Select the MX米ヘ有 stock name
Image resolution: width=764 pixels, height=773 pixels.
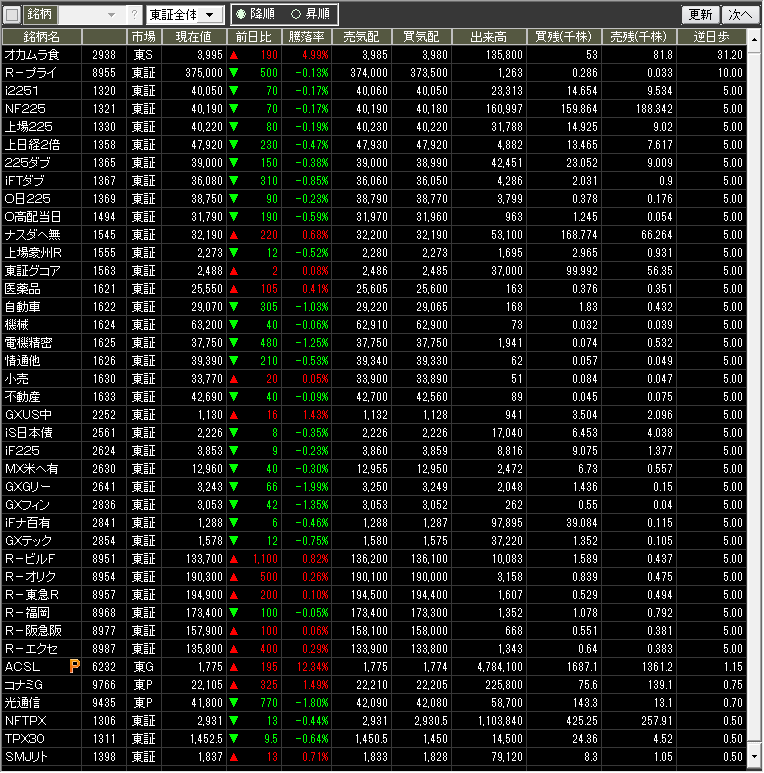click(32, 469)
